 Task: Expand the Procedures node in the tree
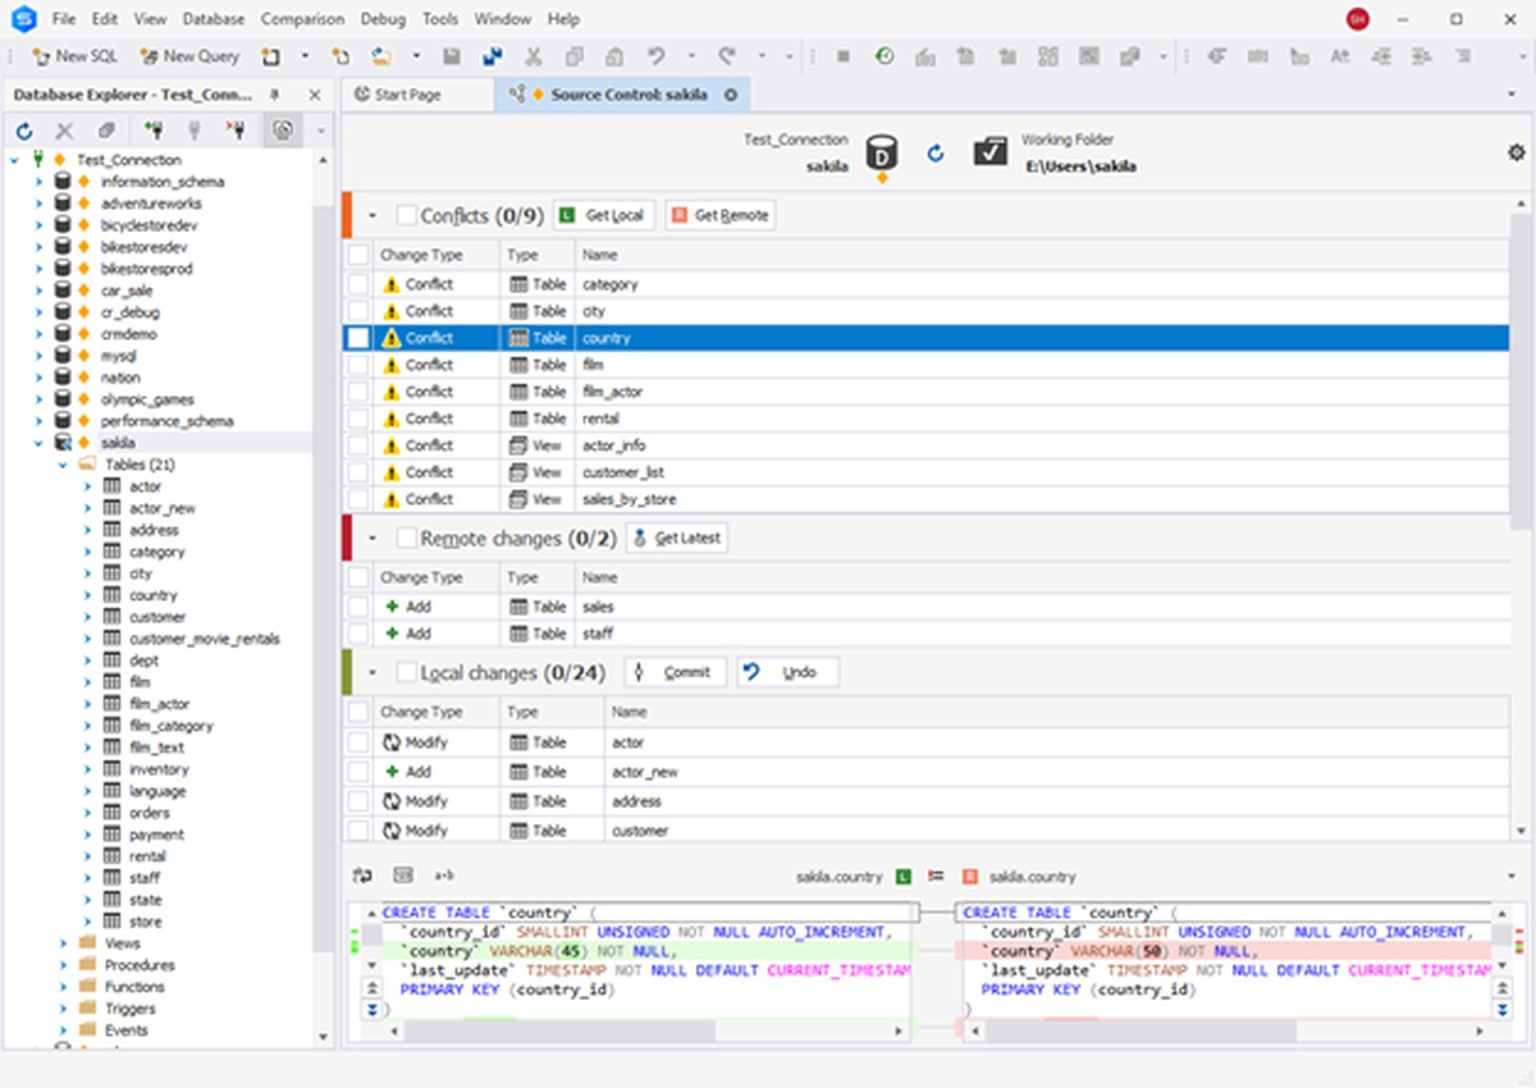click(63, 965)
